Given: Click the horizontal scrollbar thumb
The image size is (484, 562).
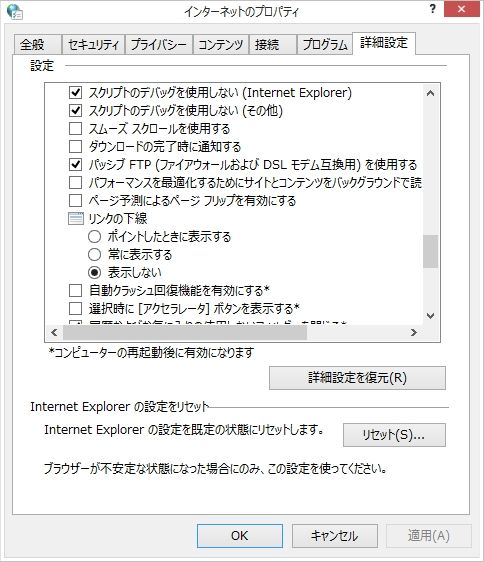Looking at the screenshot, I should click(x=185, y=333).
